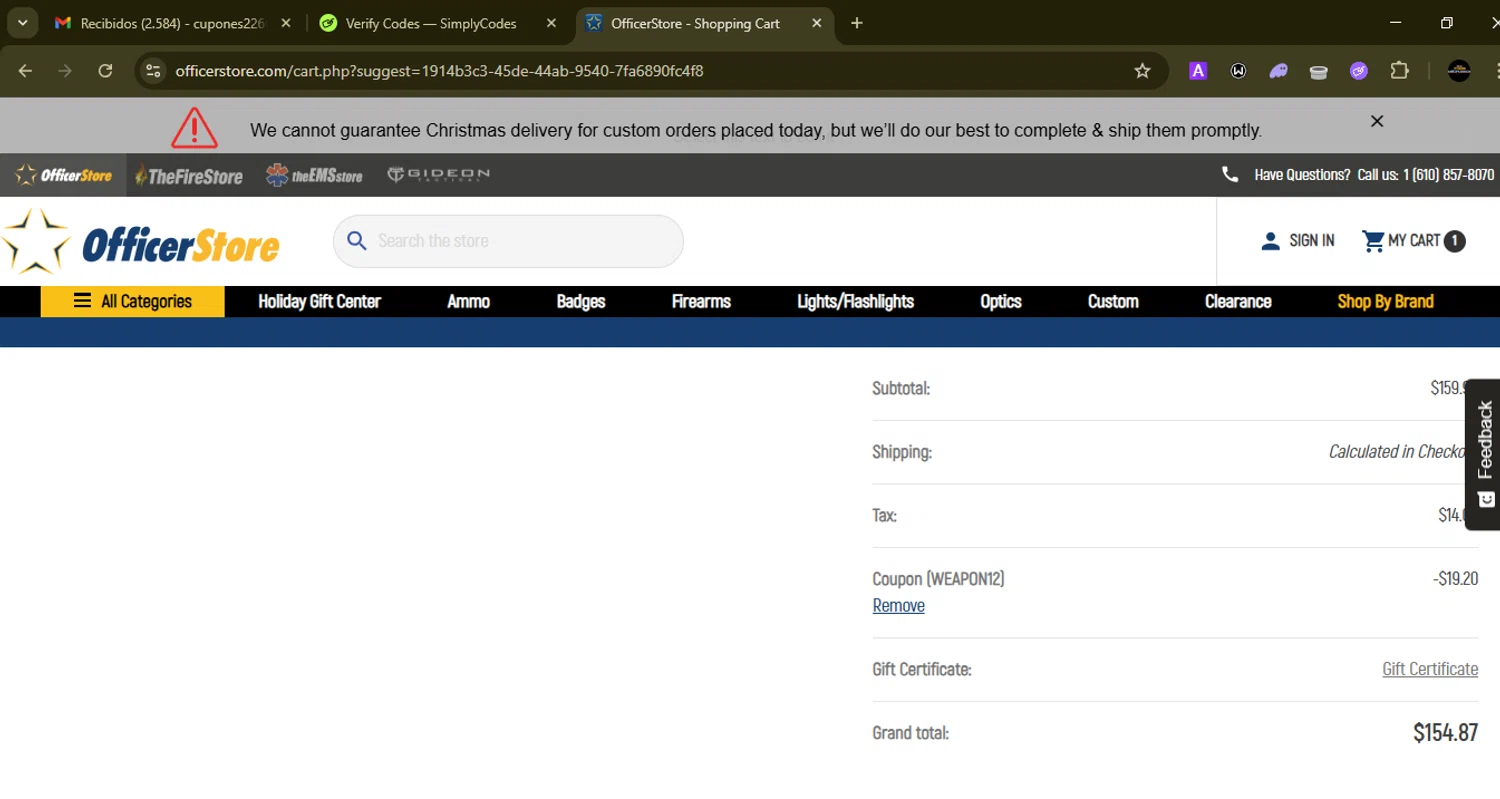Dismiss the Christmas delivery notice banner
The height and width of the screenshot is (799, 1500).
1377,121
